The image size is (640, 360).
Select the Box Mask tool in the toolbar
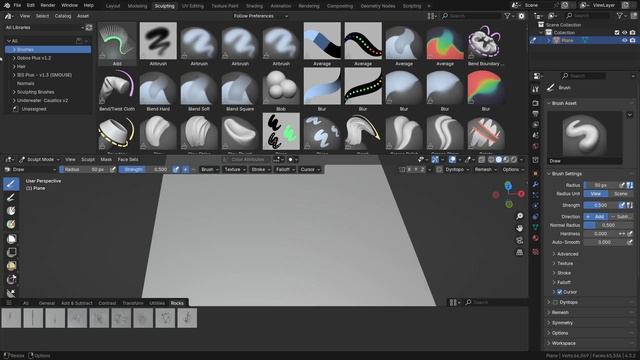tap(11, 239)
